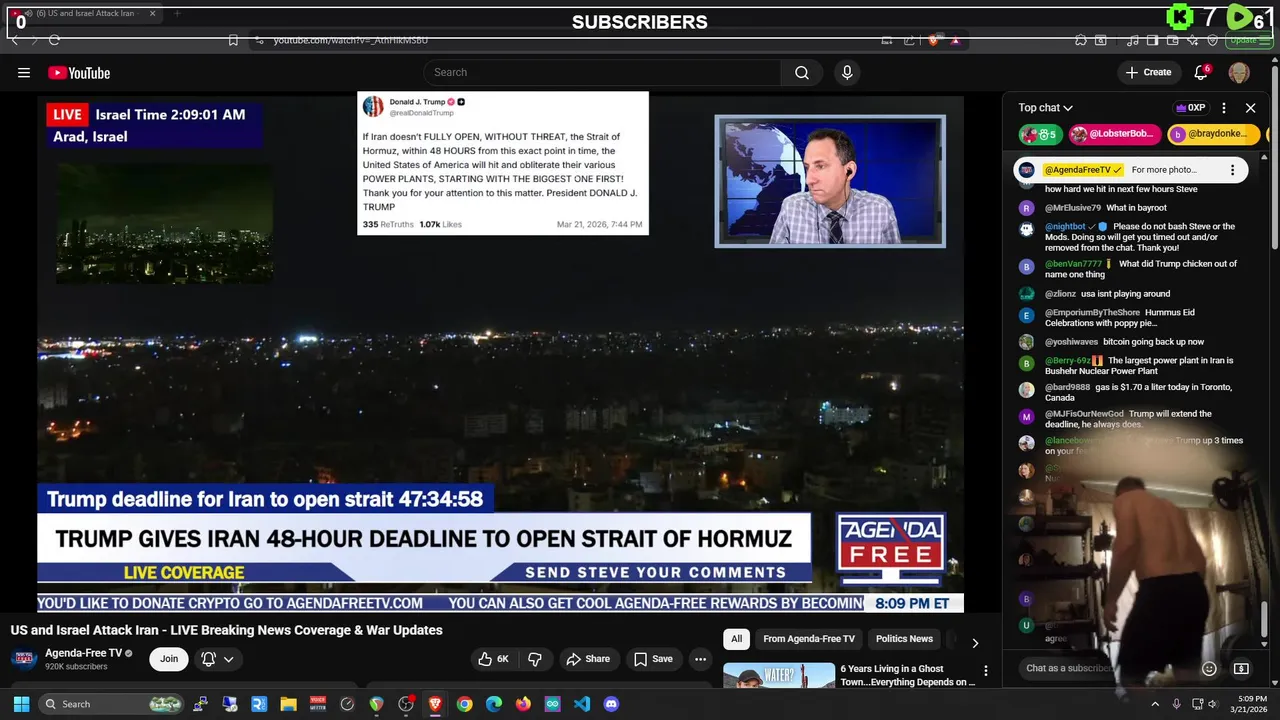Screen dimensions: 1280x720
Task: Click chat username @bard9888
Action: (x=1067, y=387)
